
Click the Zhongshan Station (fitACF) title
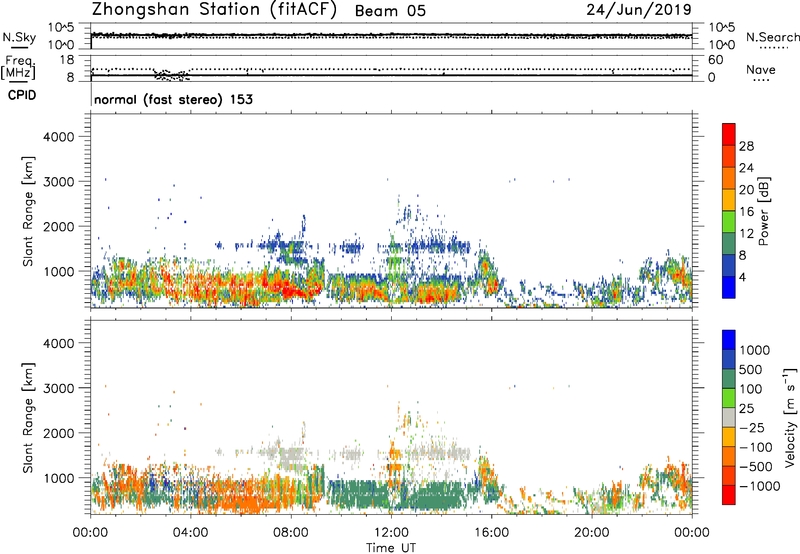tap(214, 10)
